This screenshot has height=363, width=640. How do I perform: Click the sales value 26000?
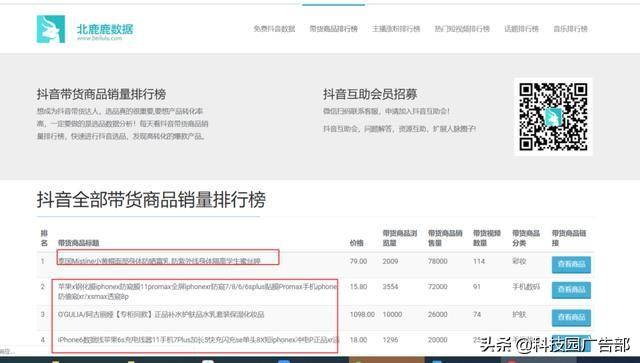438,314
